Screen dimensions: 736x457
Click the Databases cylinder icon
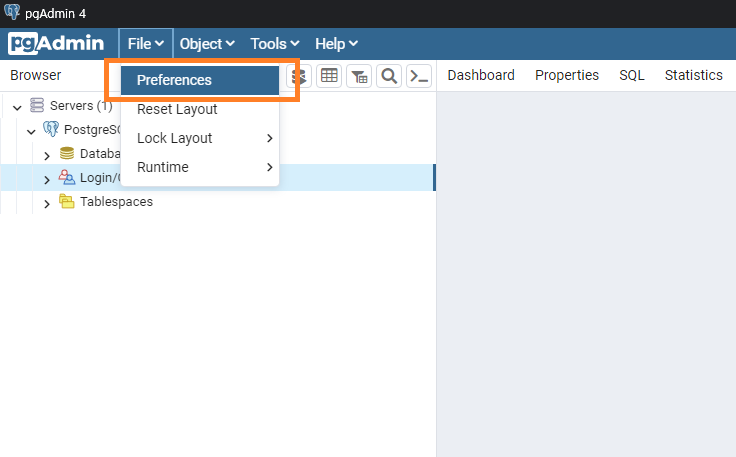tap(67, 153)
